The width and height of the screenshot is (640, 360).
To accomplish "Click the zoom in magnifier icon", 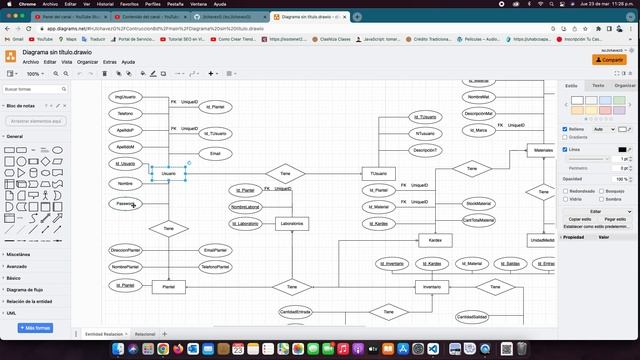I will pyautogui.click(x=56, y=74).
